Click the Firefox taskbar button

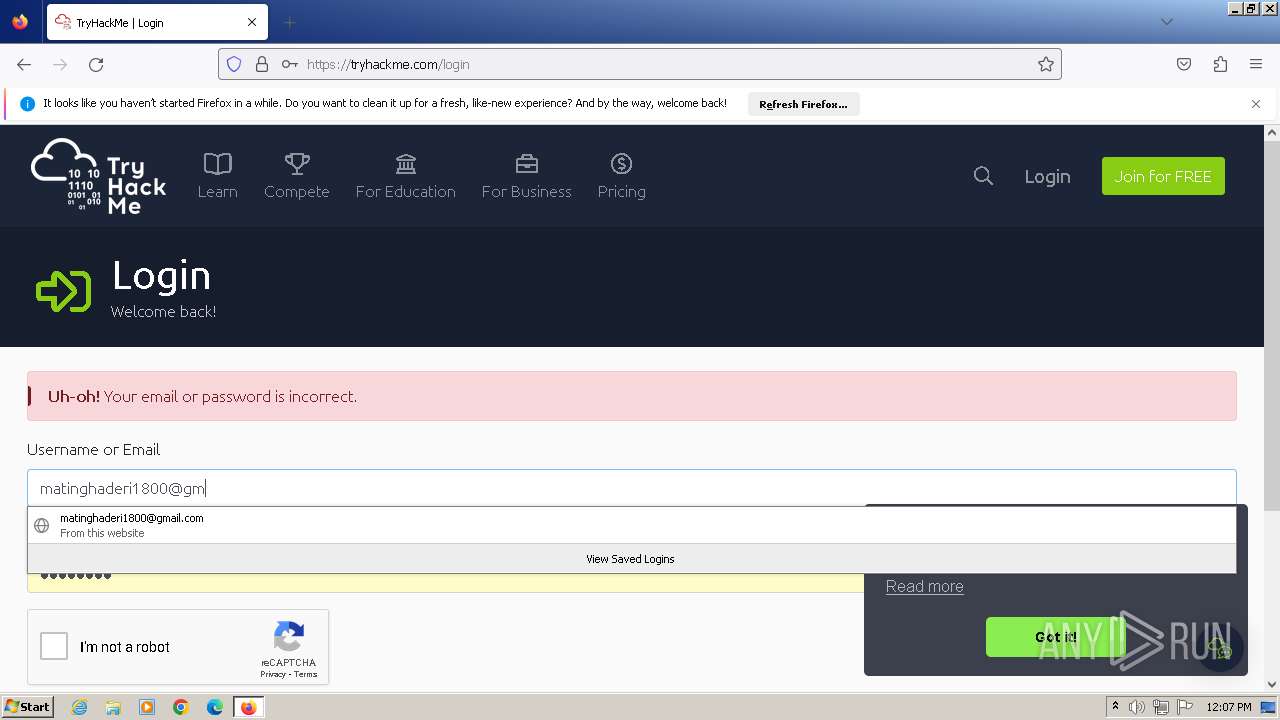248,707
